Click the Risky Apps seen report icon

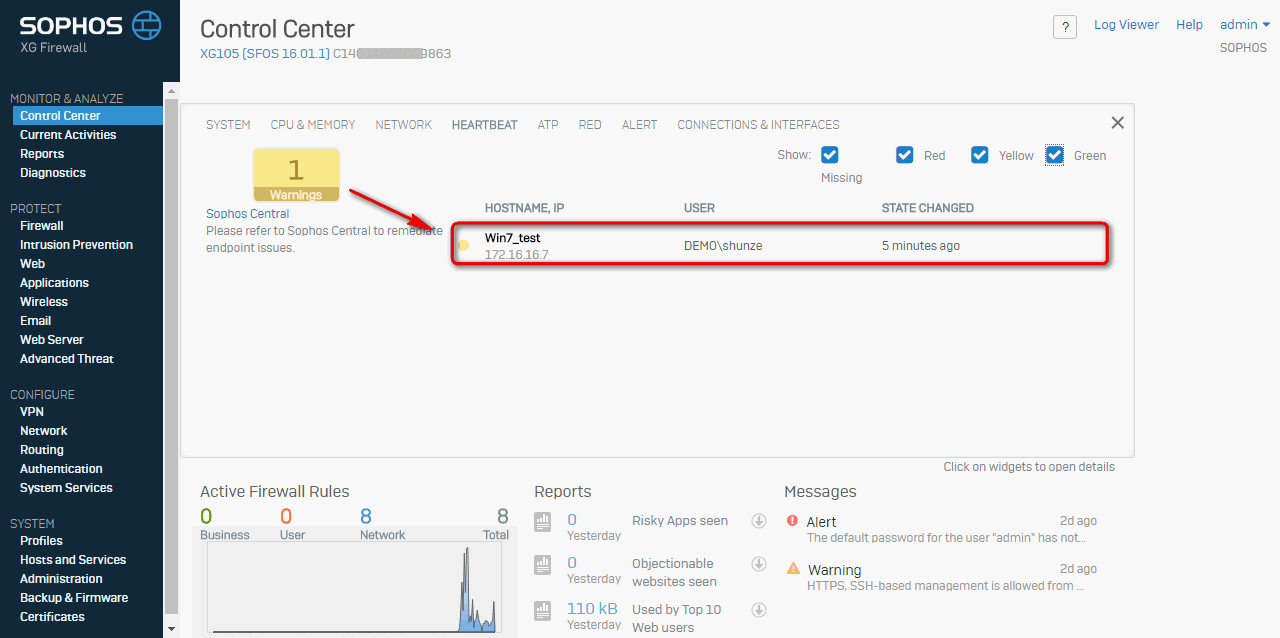(x=543, y=521)
